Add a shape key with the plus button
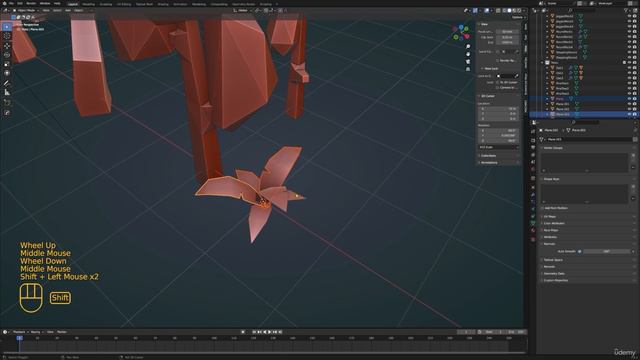The height and width of the screenshot is (360, 640). (x=633, y=187)
